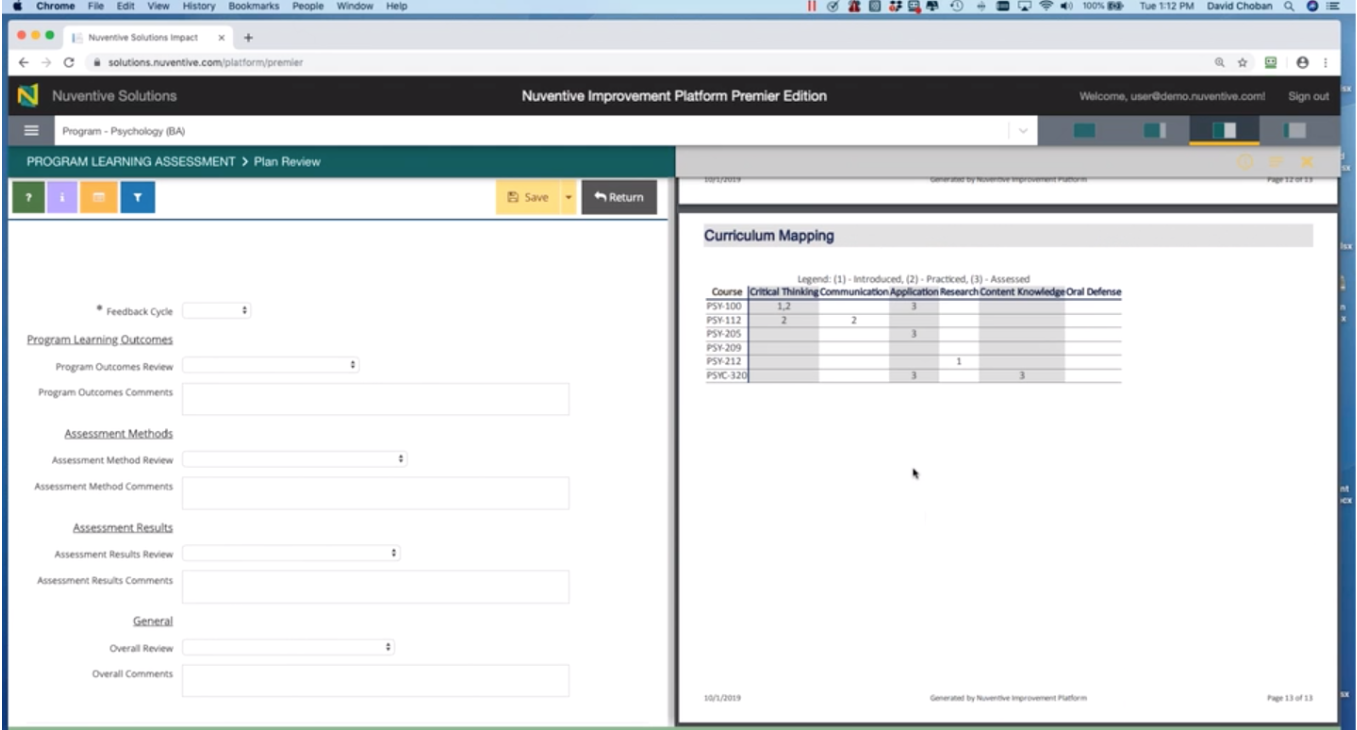This screenshot has height=730, width=1357.
Task: Reload the page in Chrome
Action: 69,62
